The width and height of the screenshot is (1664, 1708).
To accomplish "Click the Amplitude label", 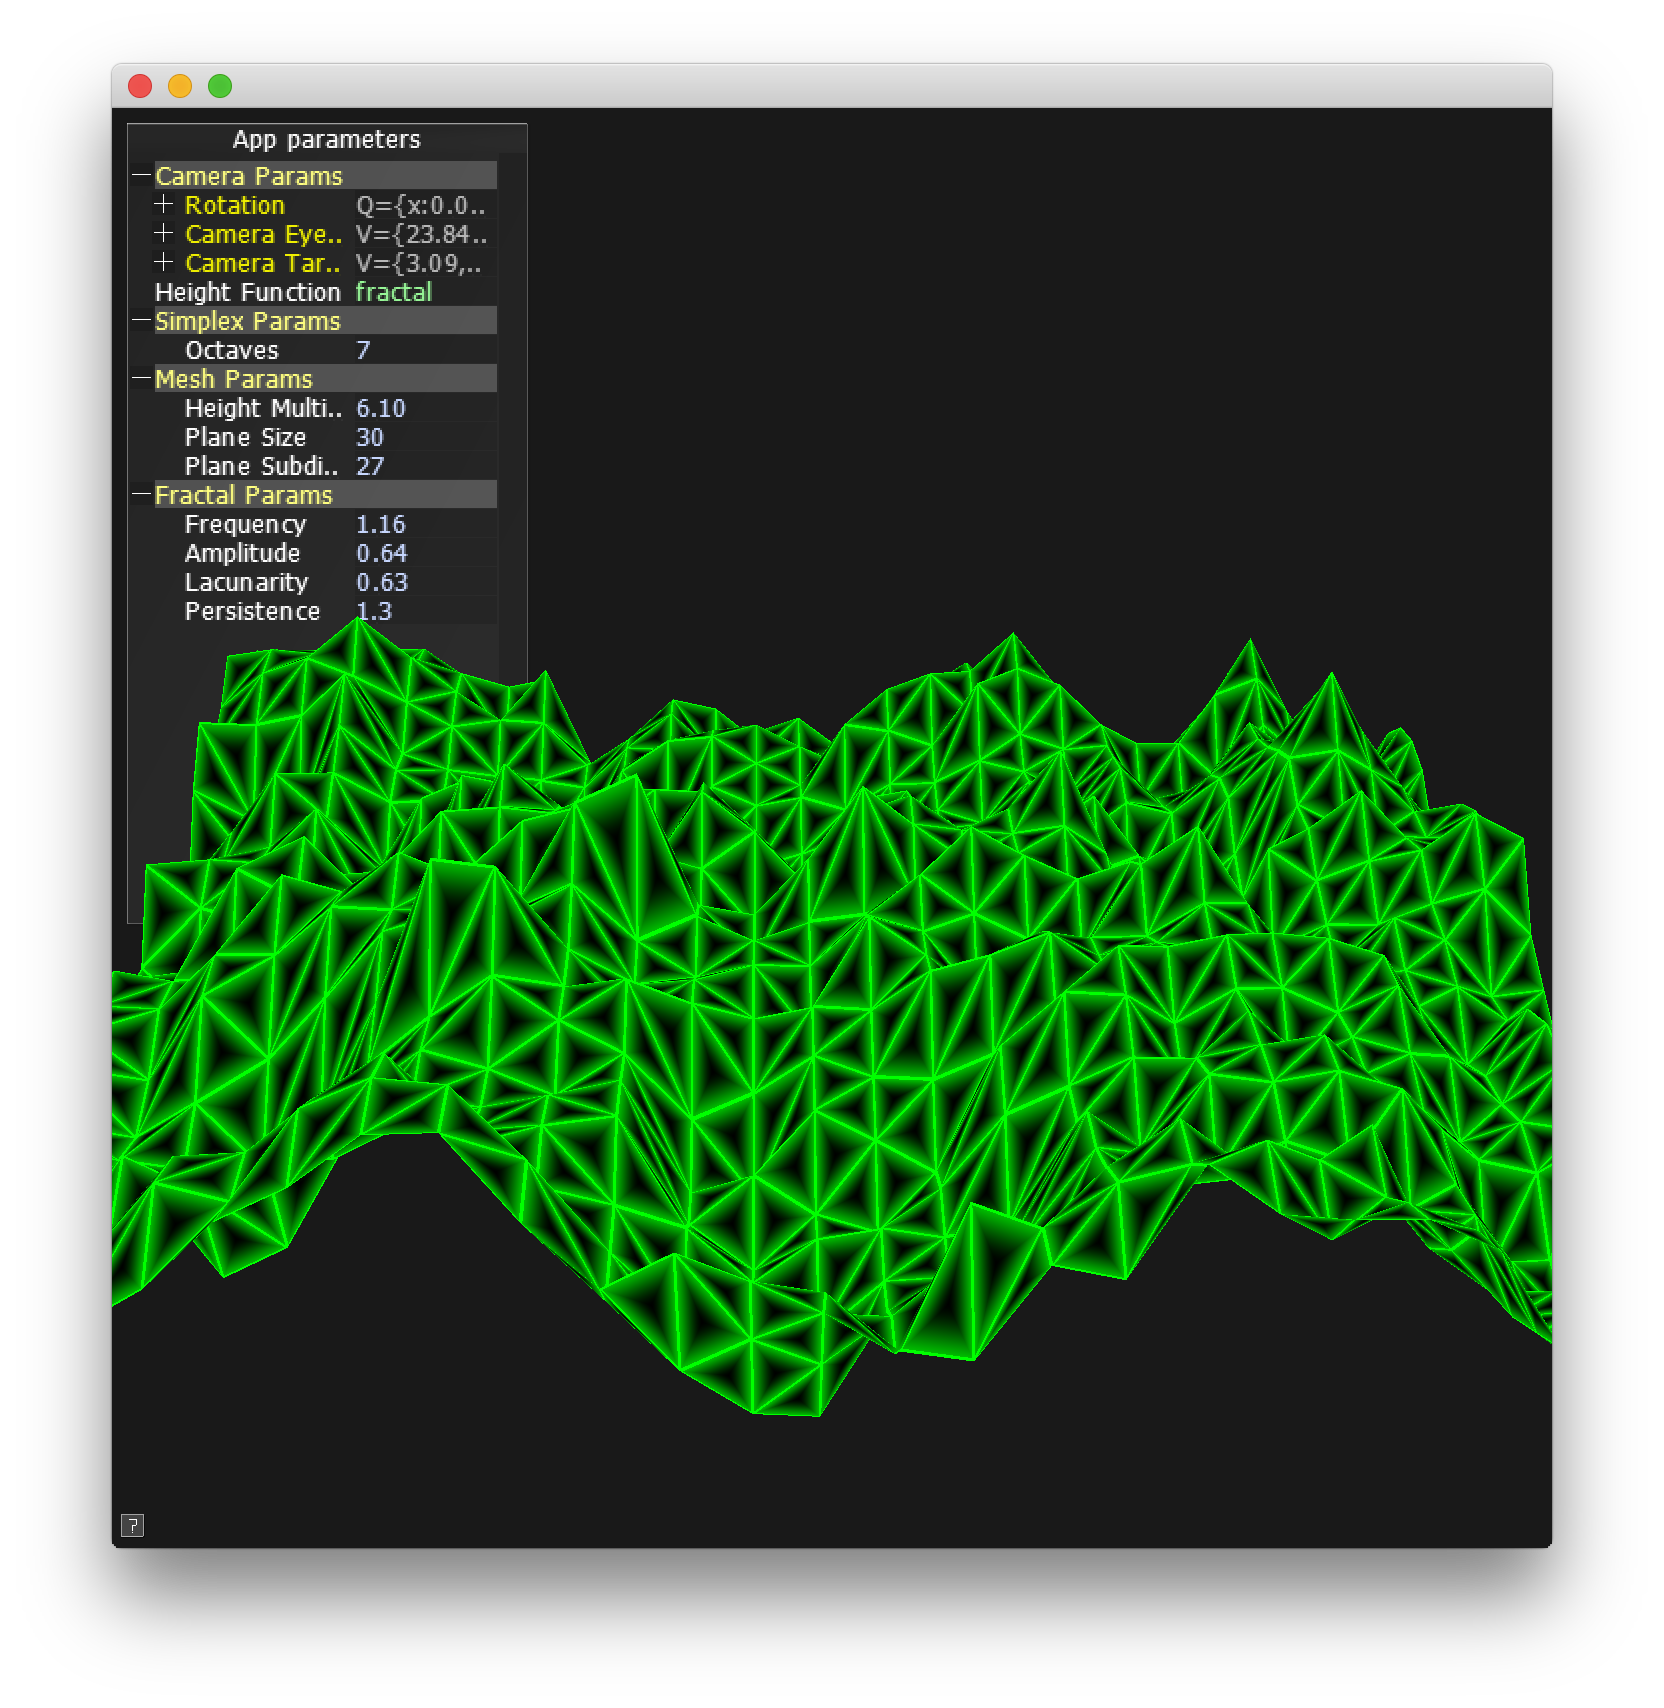I will 242,553.
